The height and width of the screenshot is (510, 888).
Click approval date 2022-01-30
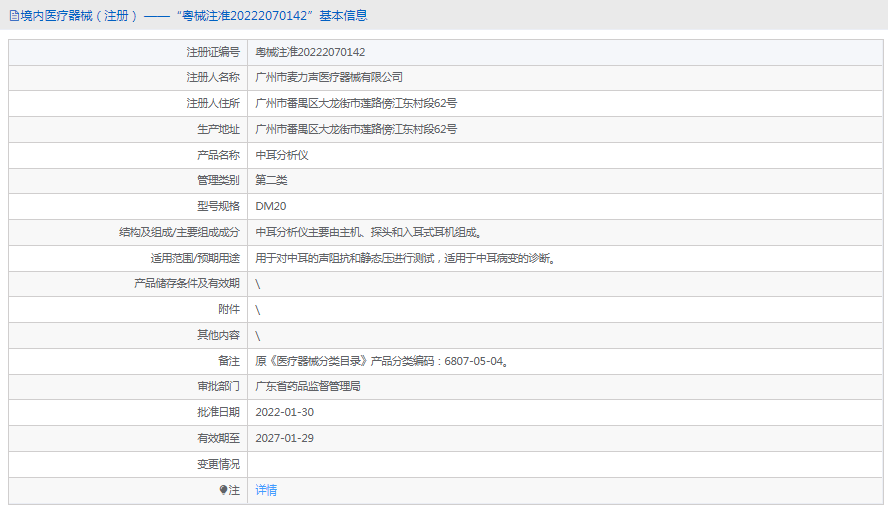click(x=284, y=413)
